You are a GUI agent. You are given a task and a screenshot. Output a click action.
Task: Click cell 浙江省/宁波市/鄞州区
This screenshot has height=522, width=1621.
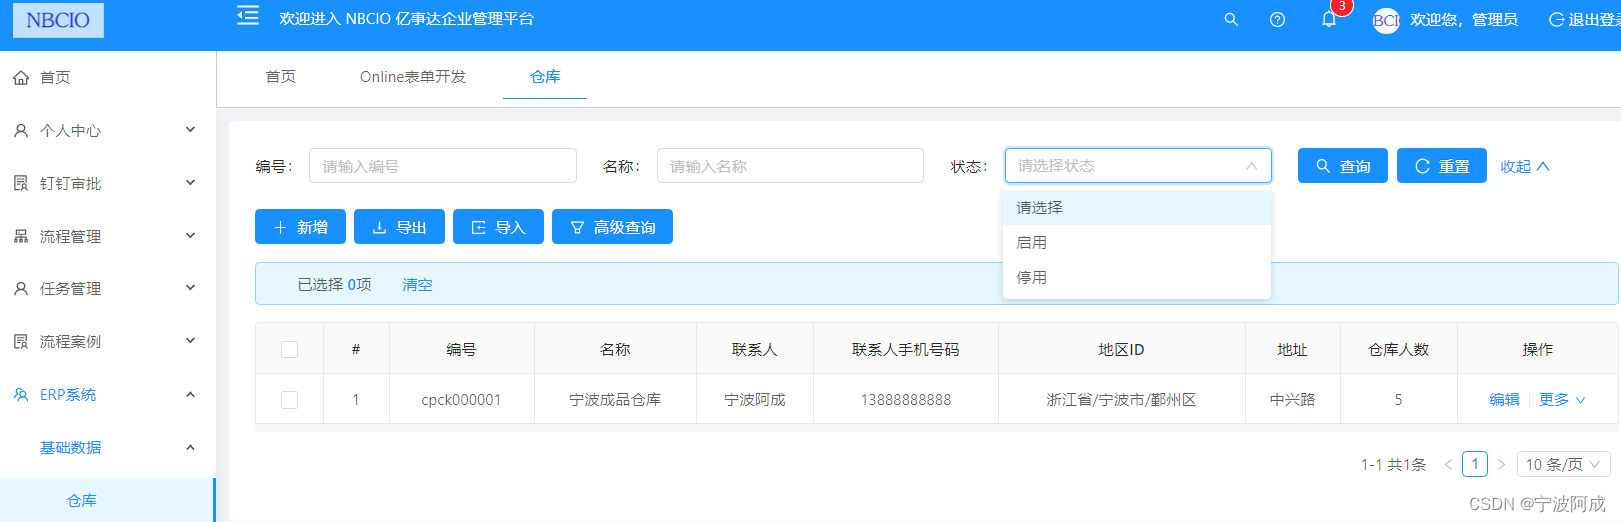1121,400
